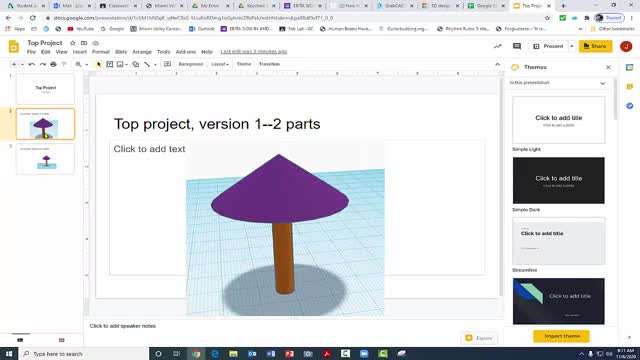Expand the In this presentation section

click(602, 83)
